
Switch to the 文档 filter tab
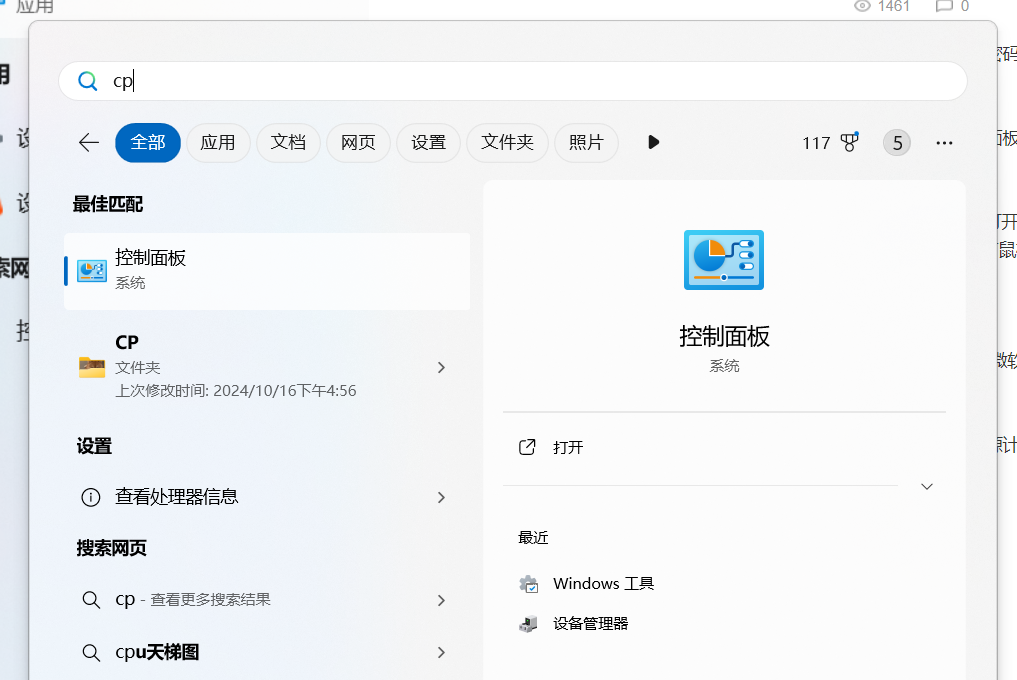point(288,143)
